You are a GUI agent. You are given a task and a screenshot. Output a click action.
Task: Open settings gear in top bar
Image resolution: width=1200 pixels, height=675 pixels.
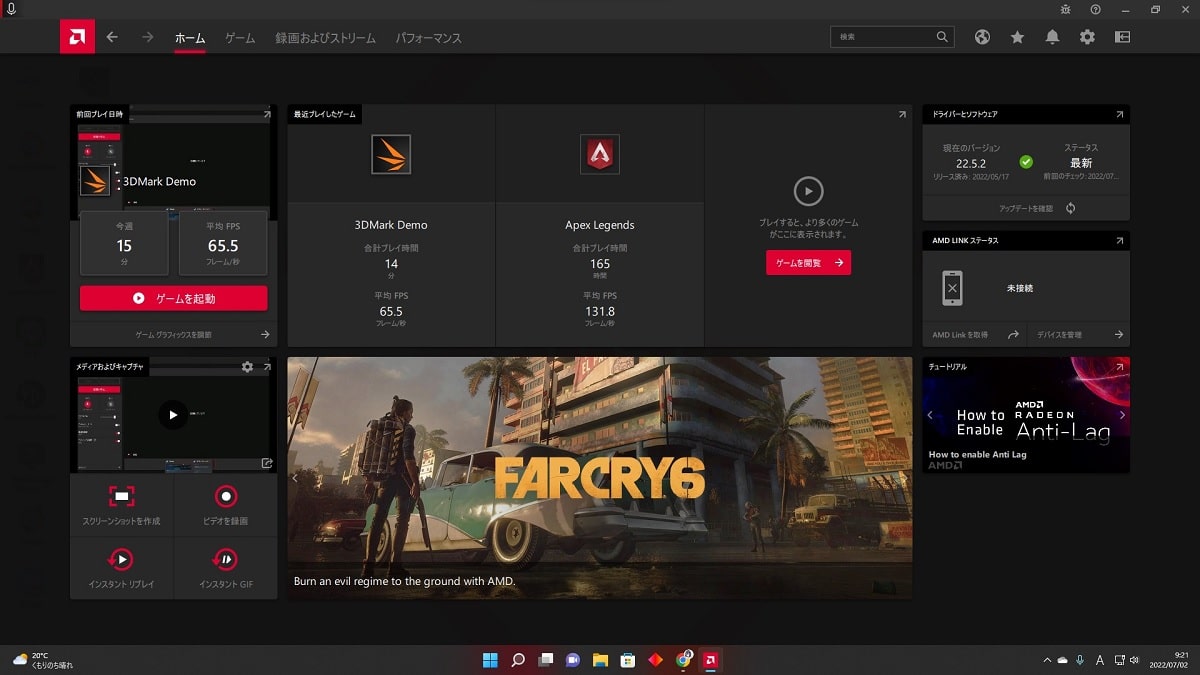pyautogui.click(x=1087, y=37)
